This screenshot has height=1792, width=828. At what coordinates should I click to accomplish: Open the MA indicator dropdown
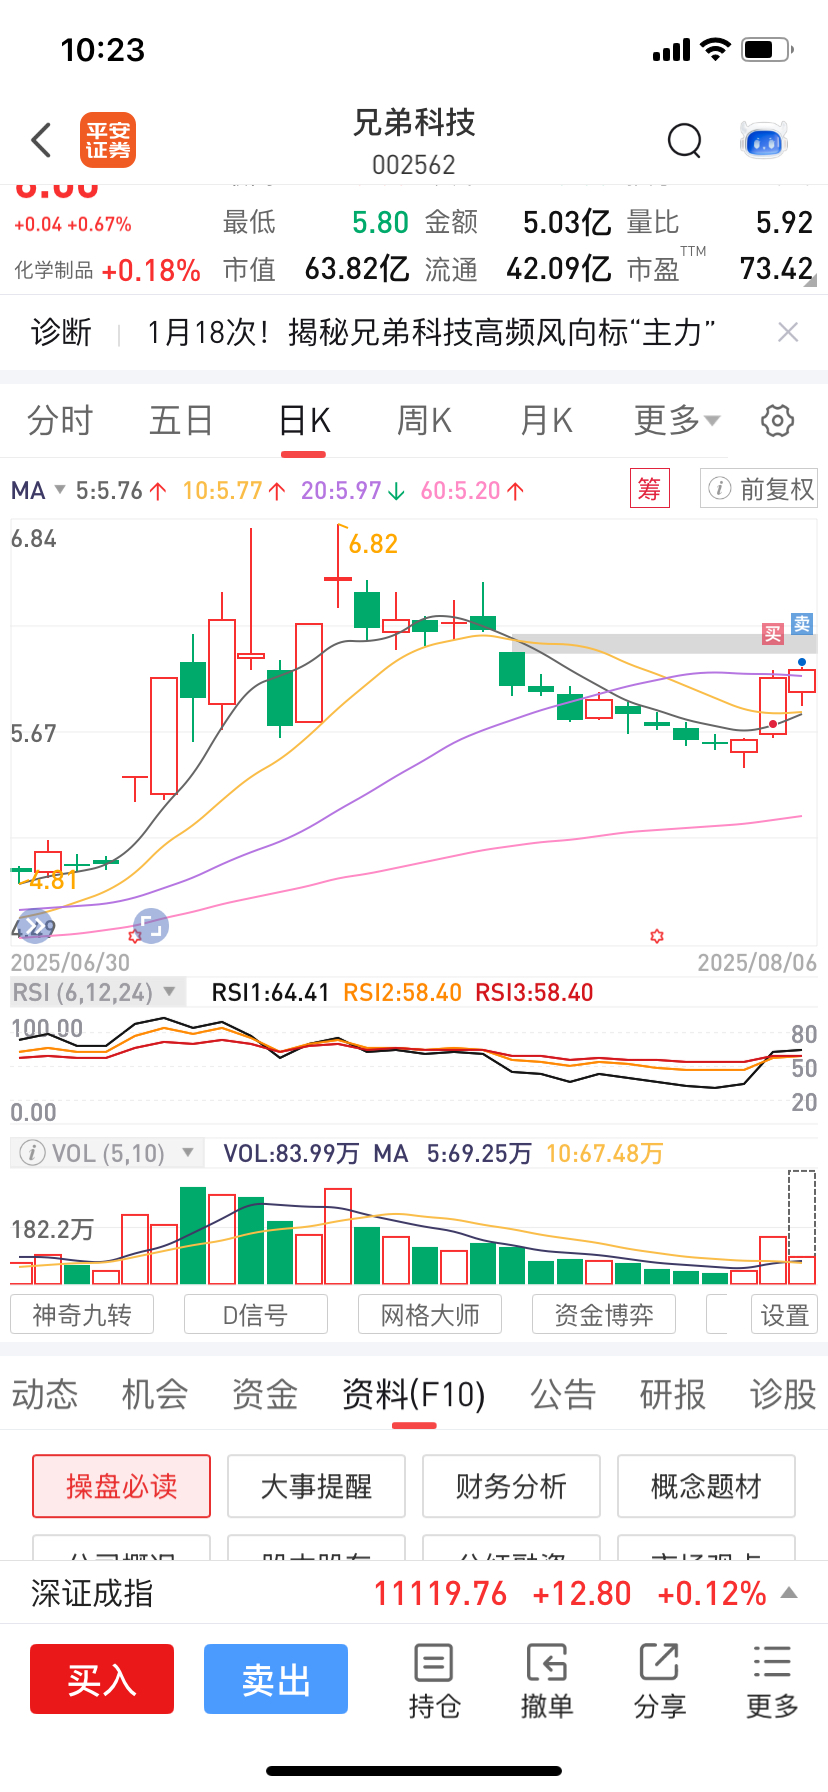tap(39, 491)
